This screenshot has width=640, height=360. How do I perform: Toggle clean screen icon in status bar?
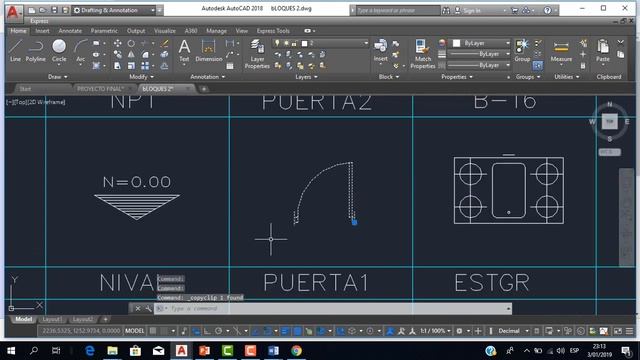tap(618, 331)
